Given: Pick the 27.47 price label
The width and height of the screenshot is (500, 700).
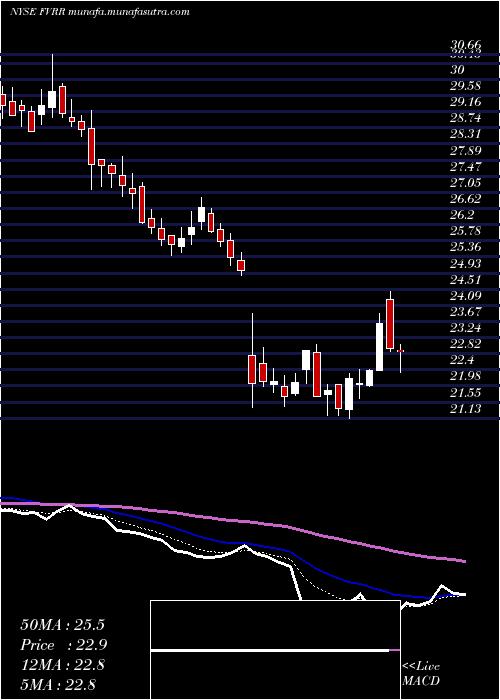Looking at the screenshot, I should click(x=466, y=167).
